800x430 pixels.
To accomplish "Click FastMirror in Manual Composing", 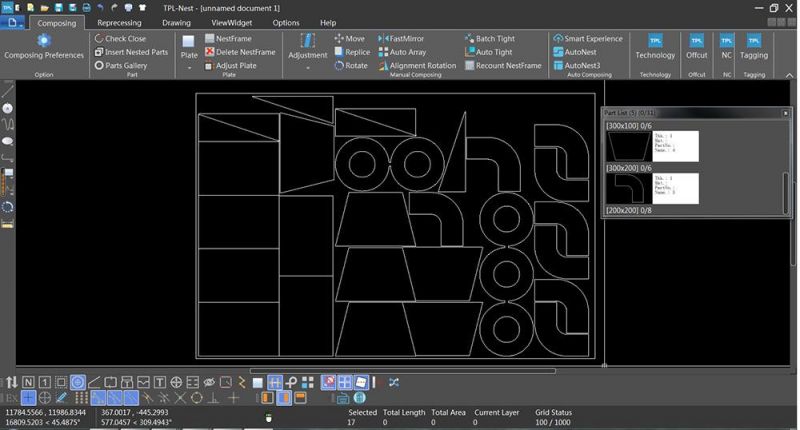I will point(401,38).
